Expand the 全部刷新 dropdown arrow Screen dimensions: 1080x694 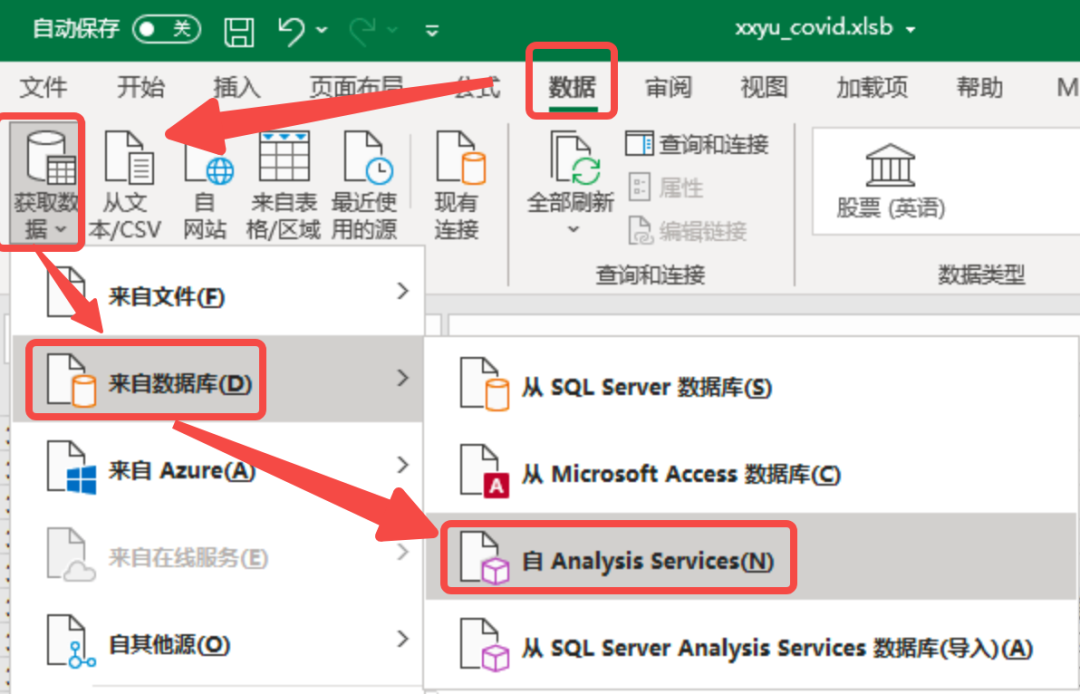[x=573, y=229]
